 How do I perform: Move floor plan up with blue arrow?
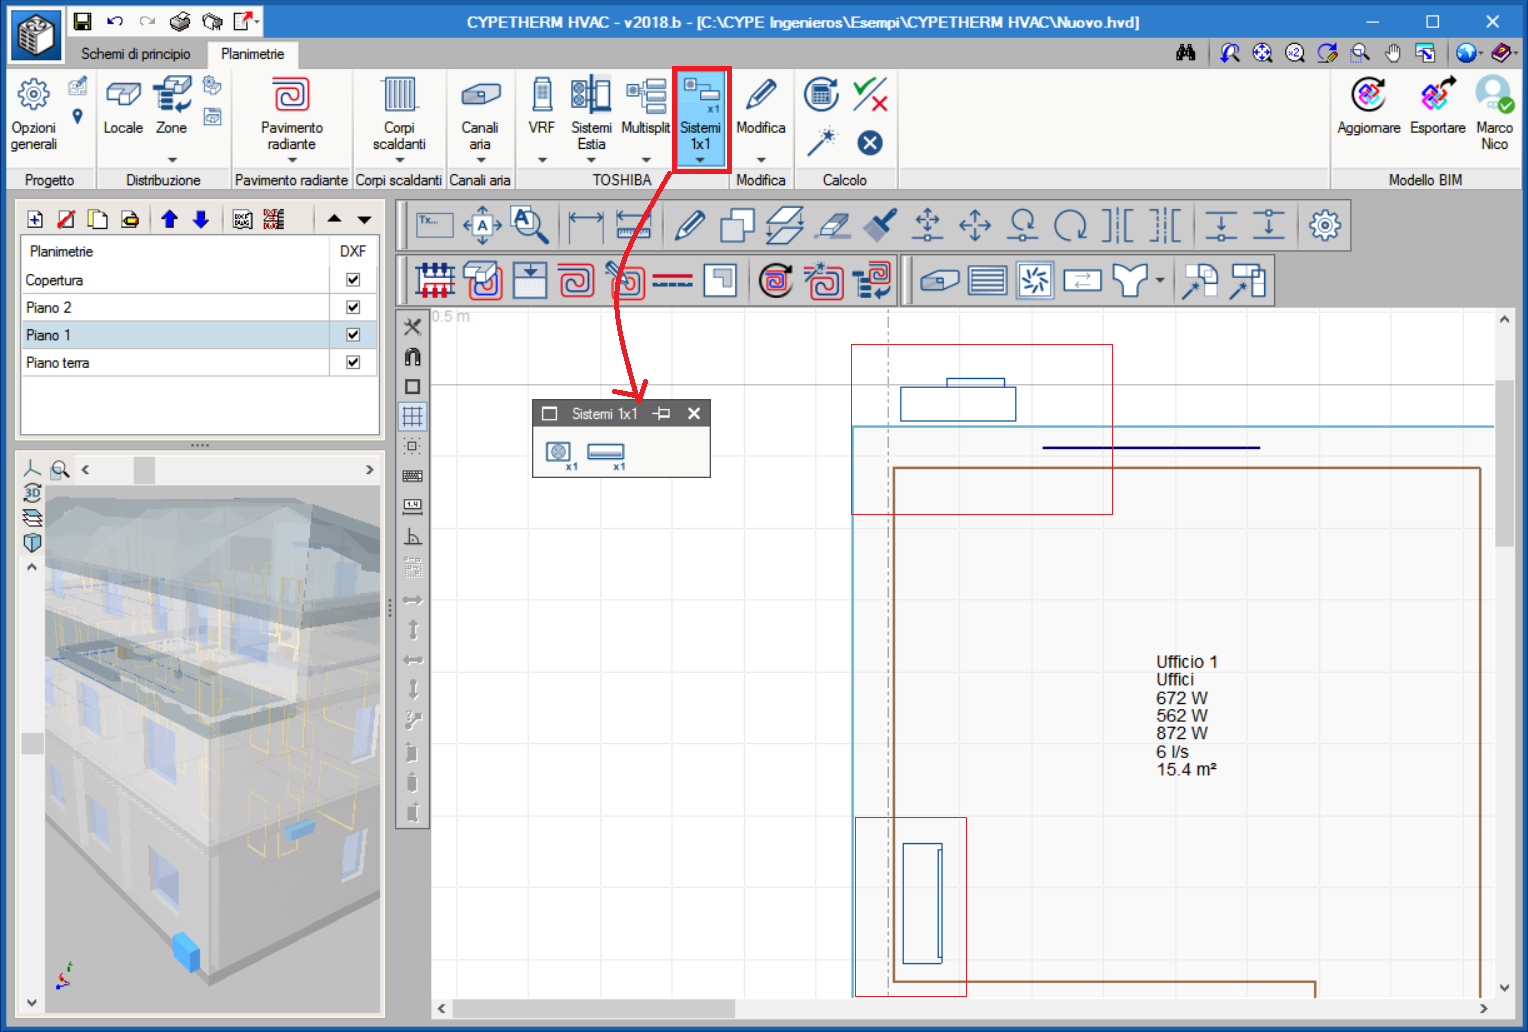[169, 219]
